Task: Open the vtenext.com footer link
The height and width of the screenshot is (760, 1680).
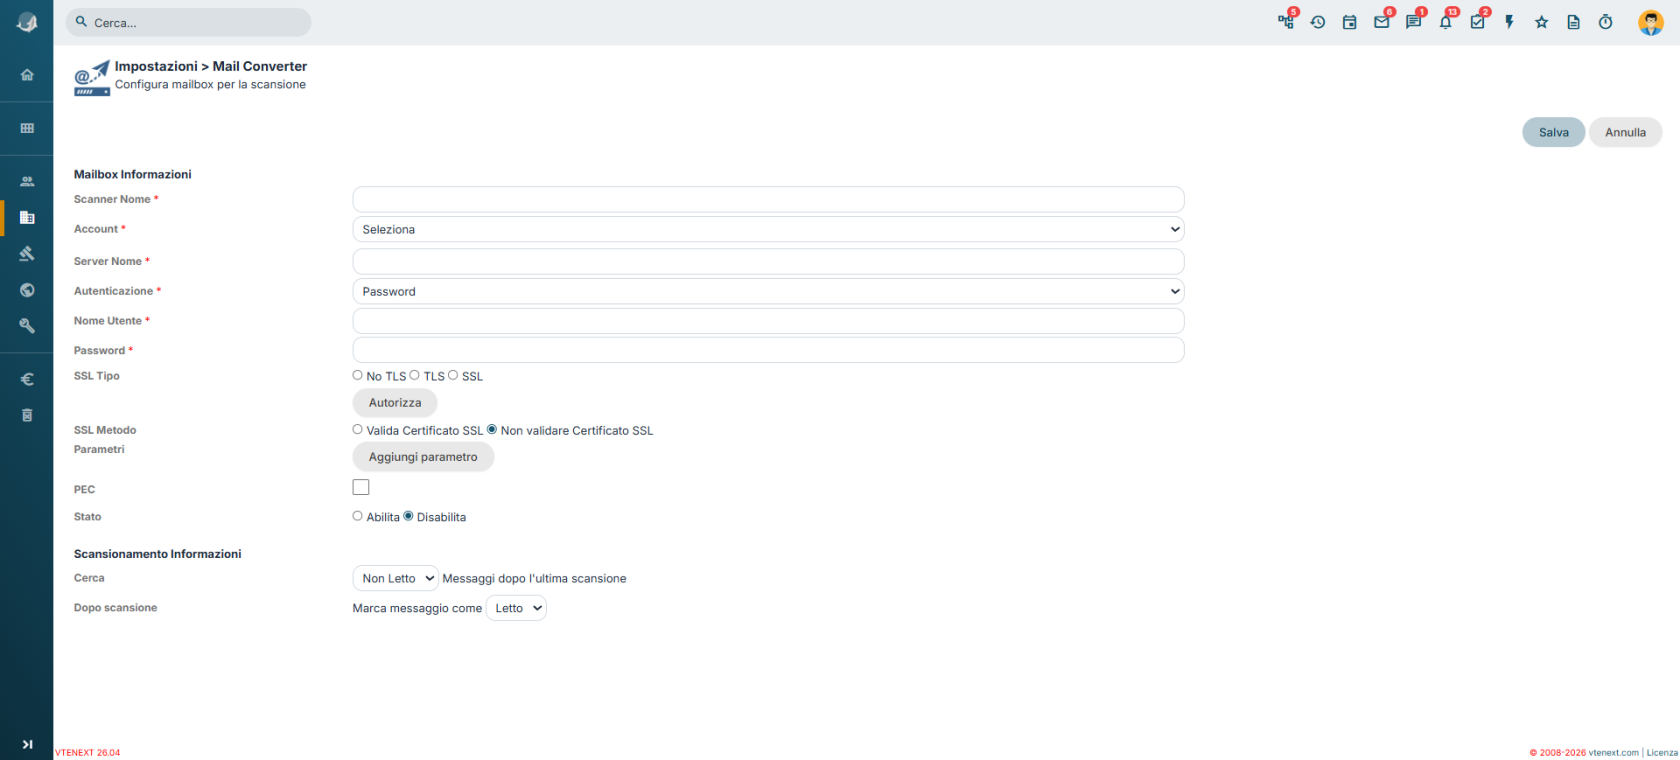Action: (x=1613, y=752)
